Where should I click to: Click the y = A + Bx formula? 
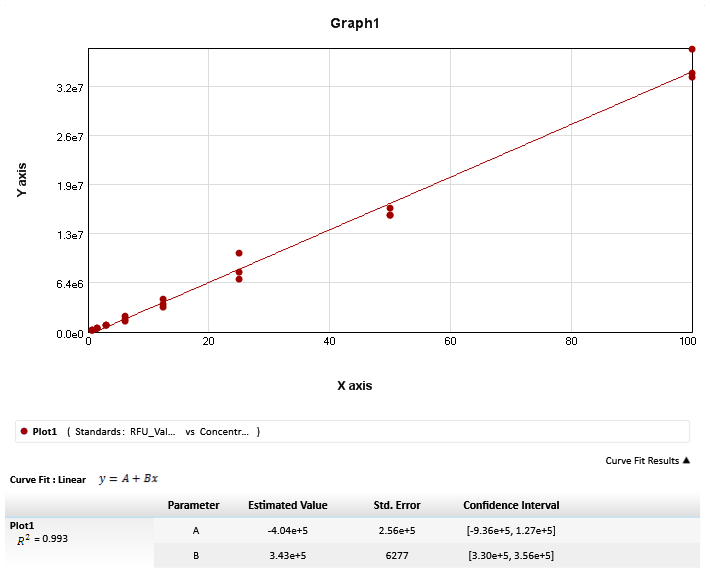tap(128, 479)
